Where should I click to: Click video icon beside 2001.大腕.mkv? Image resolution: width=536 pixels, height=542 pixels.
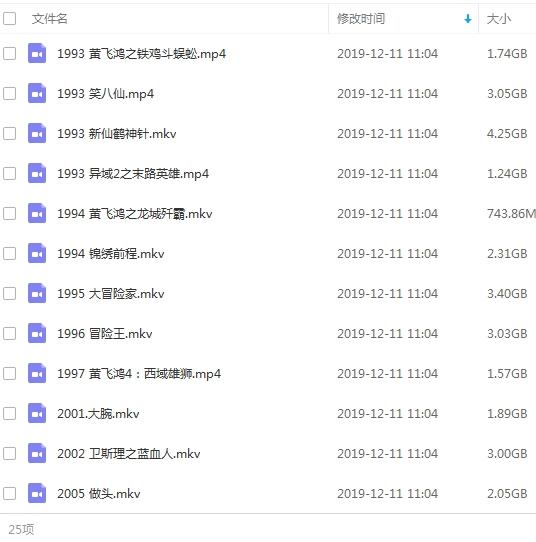pos(37,413)
